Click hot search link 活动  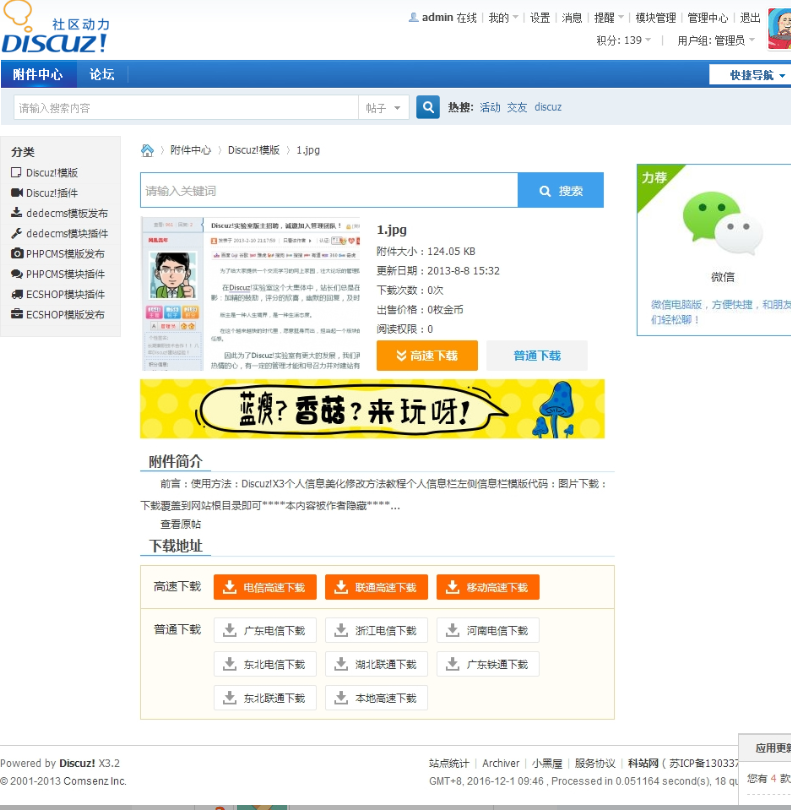pyautogui.click(x=490, y=107)
